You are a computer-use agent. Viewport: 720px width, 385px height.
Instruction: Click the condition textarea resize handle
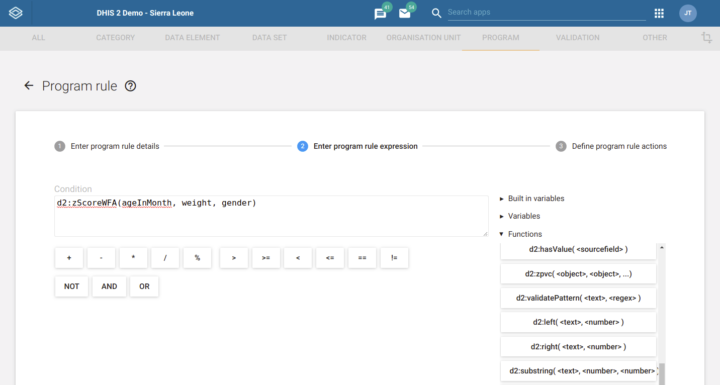(485, 234)
